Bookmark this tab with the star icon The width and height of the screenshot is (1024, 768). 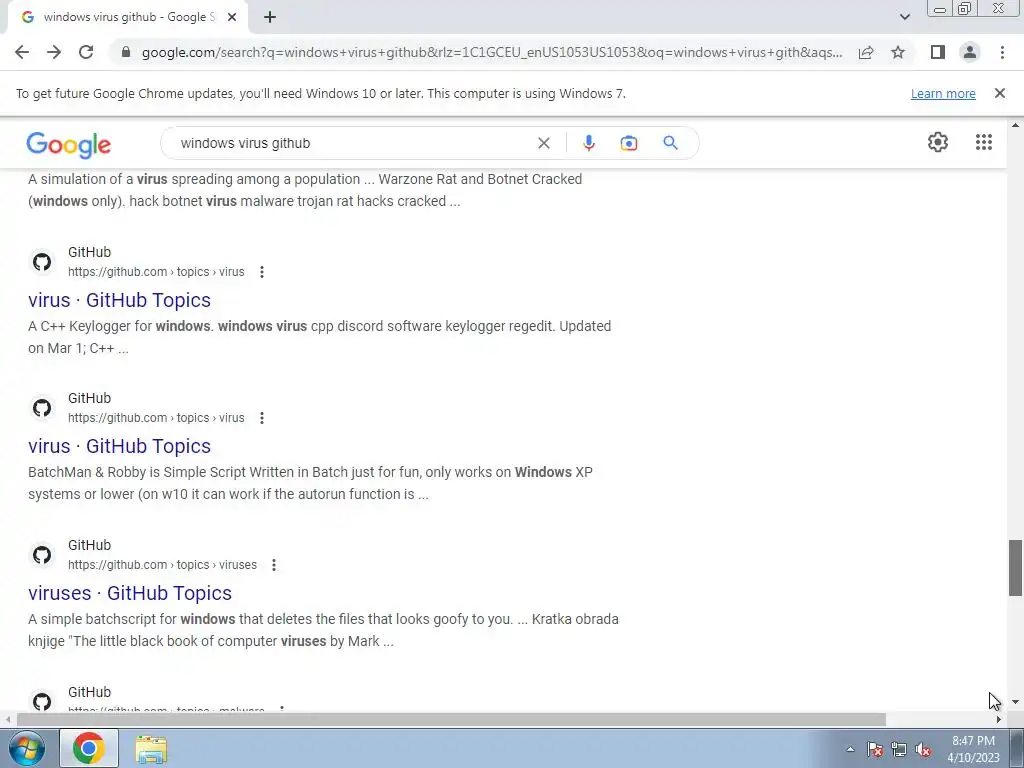click(898, 52)
